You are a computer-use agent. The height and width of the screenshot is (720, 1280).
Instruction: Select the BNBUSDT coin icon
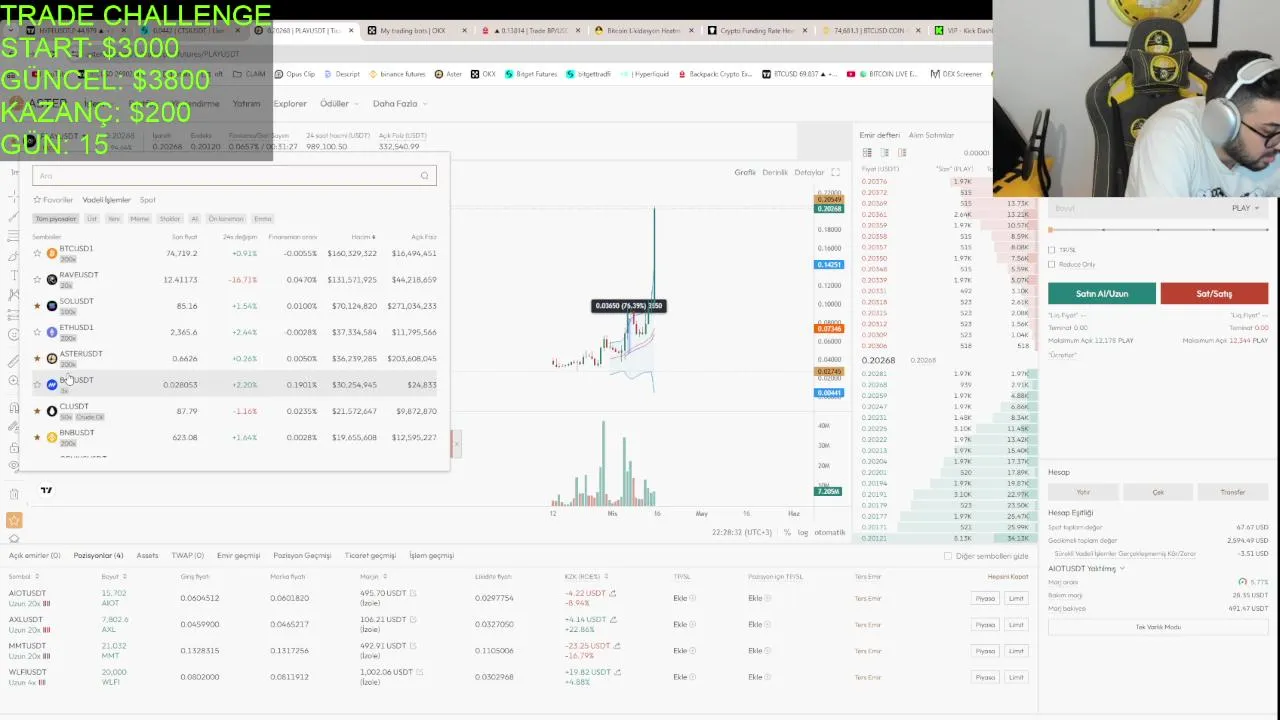pyautogui.click(x=52, y=437)
